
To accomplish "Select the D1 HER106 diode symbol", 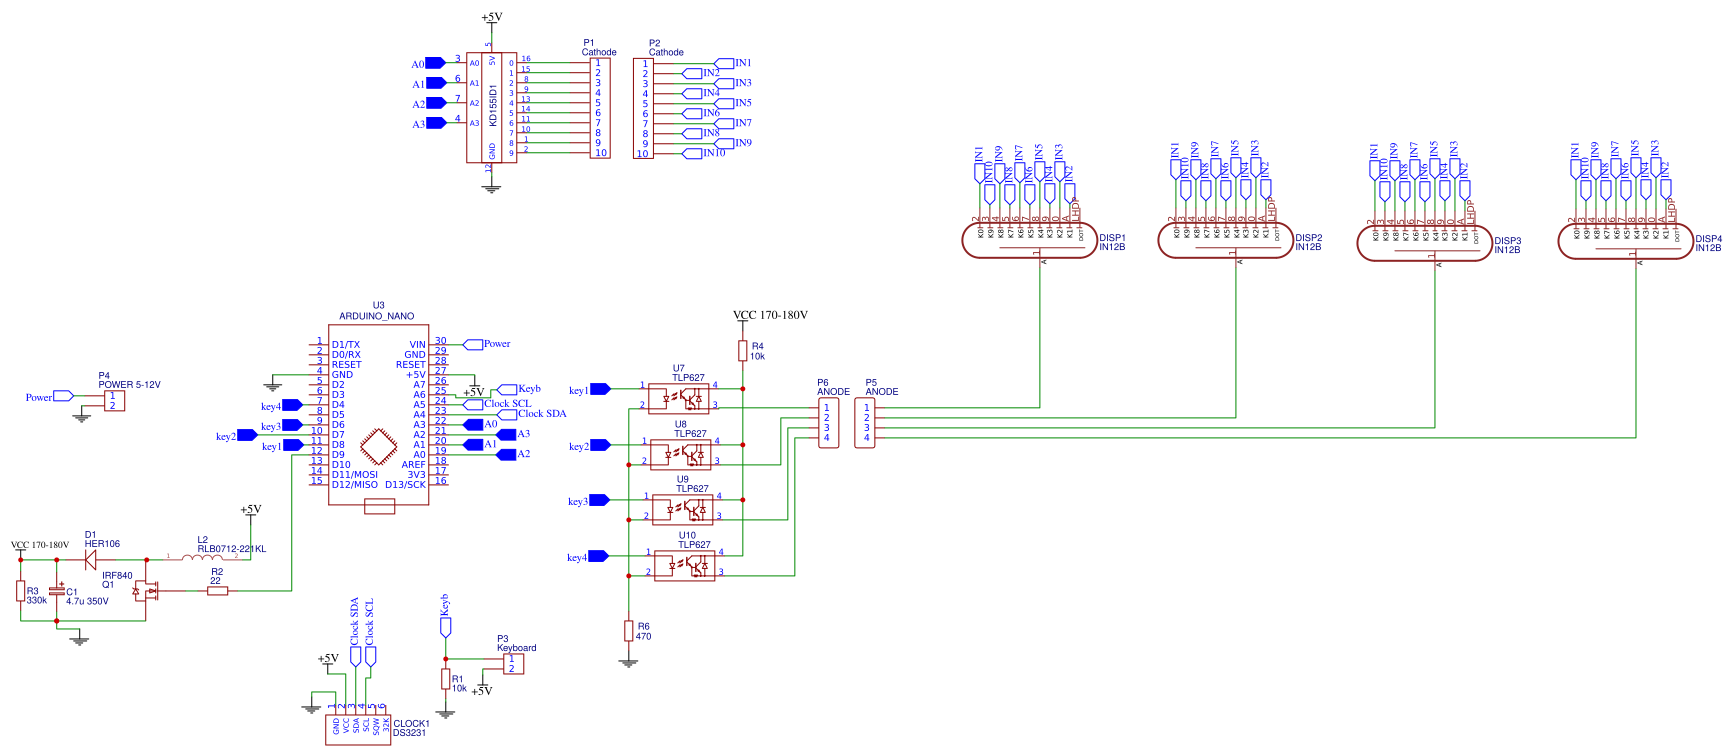I will [x=90, y=560].
